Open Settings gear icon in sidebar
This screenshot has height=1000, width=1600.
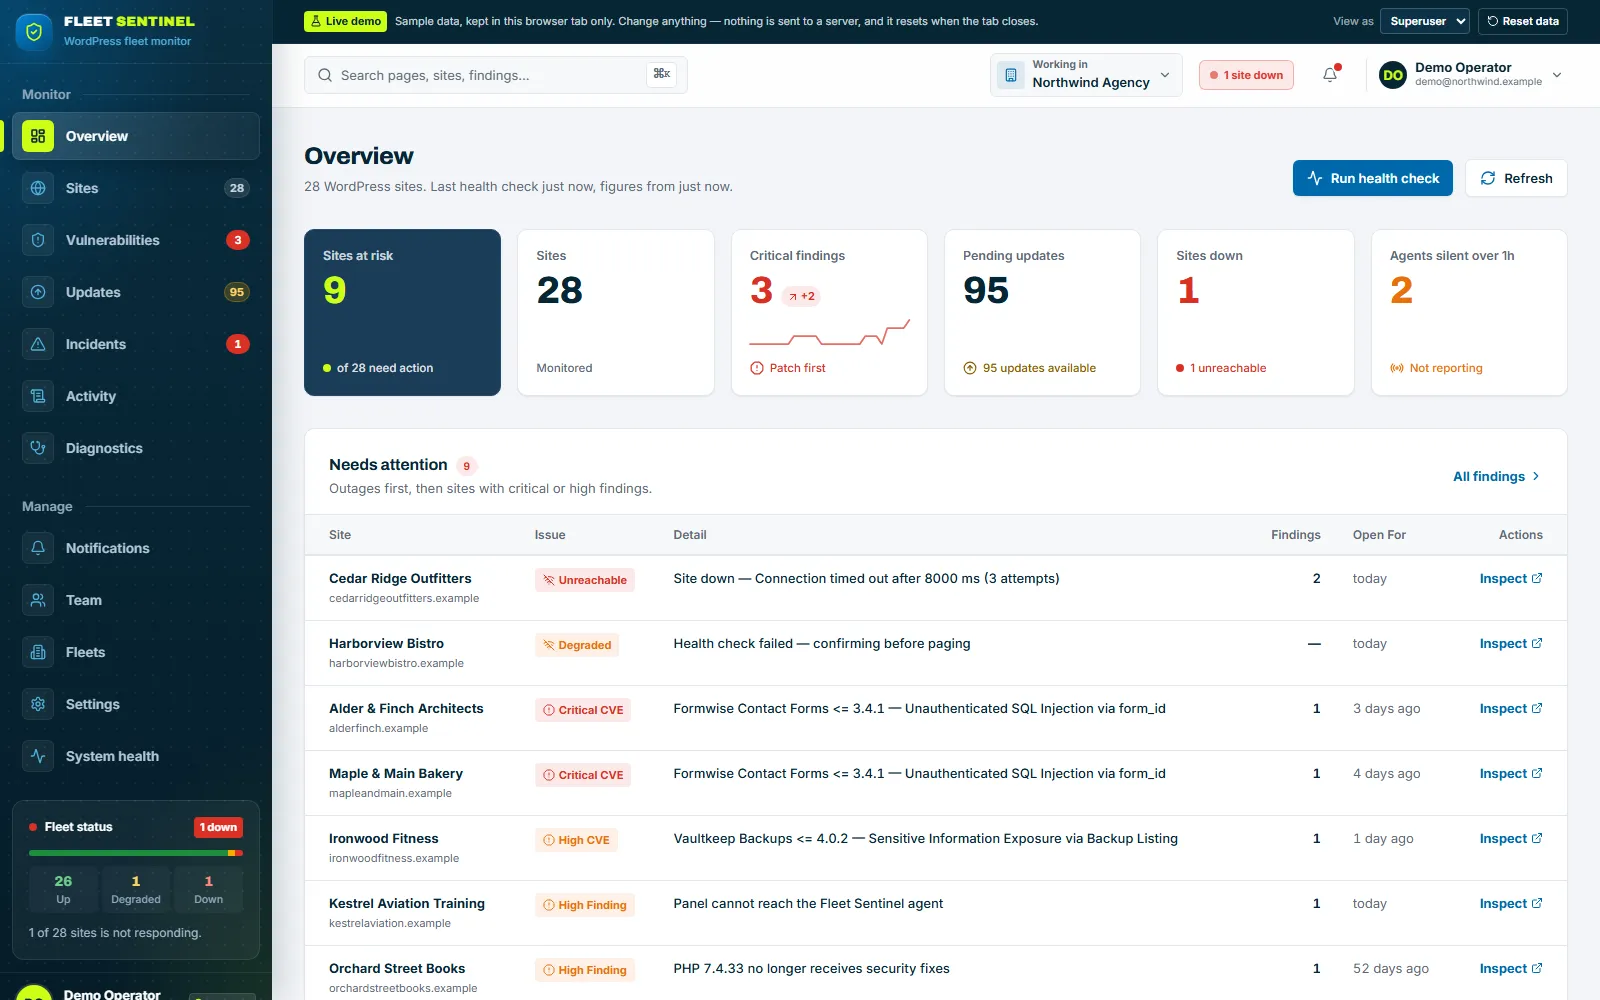(x=38, y=704)
